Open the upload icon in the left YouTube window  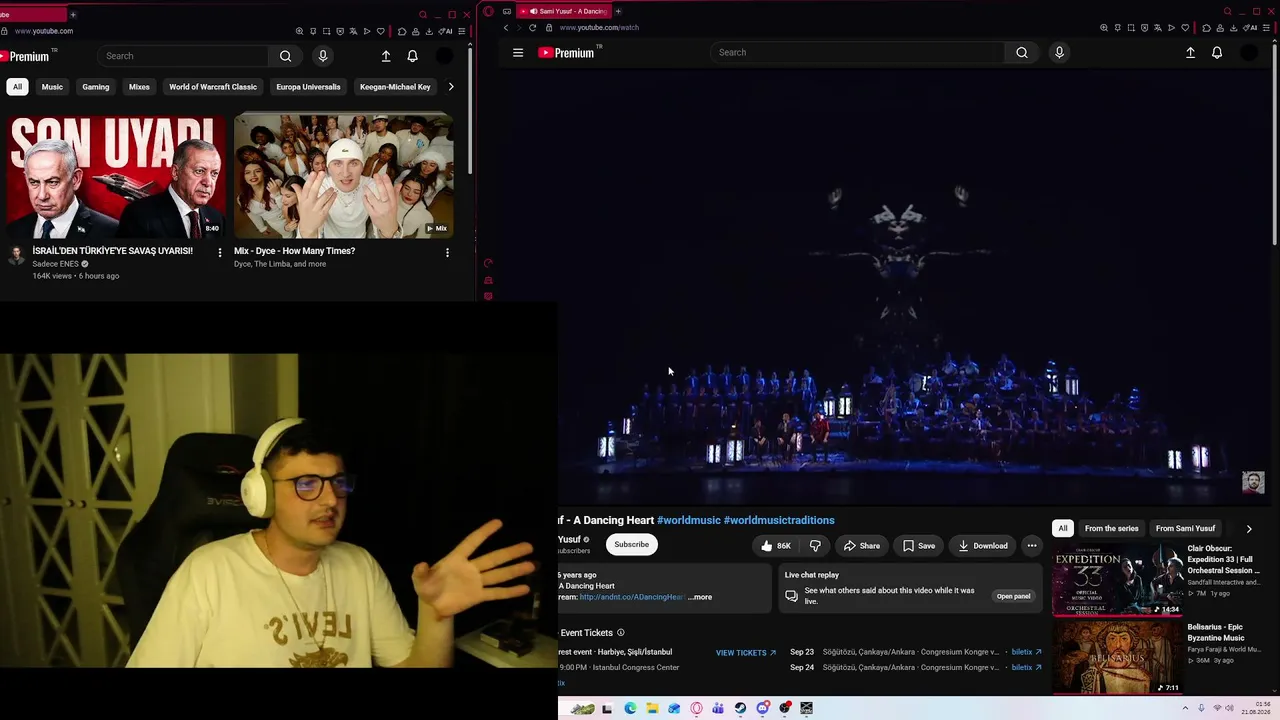pyautogui.click(x=386, y=56)
